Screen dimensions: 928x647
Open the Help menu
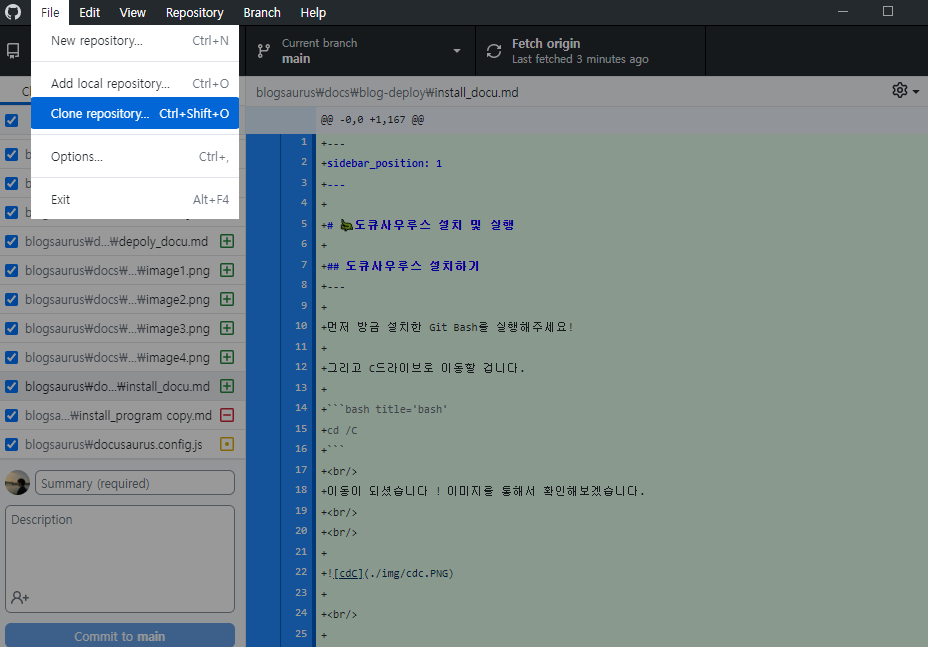(x=313, y=12)
